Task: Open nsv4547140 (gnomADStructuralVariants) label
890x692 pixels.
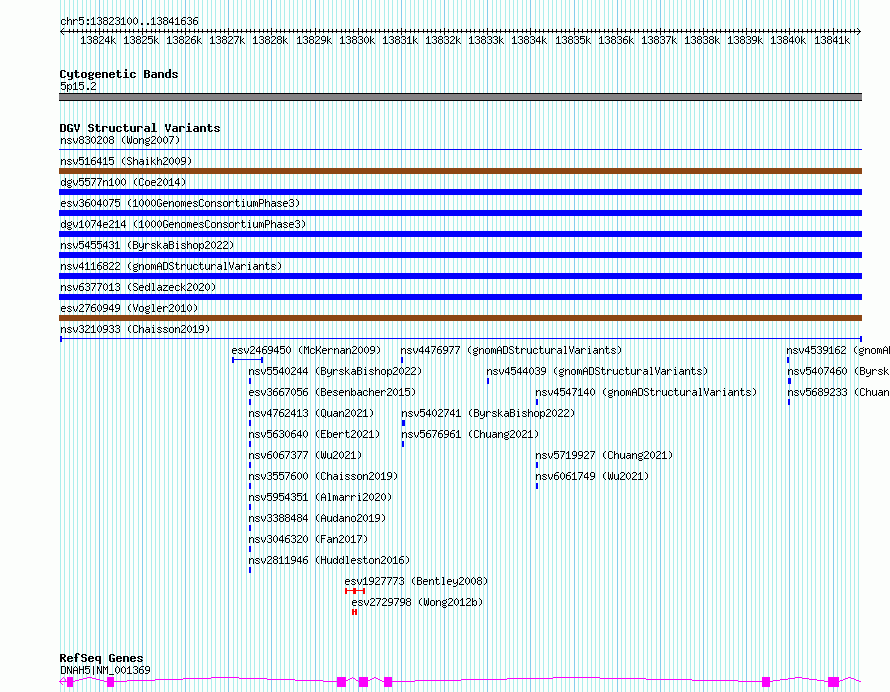Action: pos(646,392)
